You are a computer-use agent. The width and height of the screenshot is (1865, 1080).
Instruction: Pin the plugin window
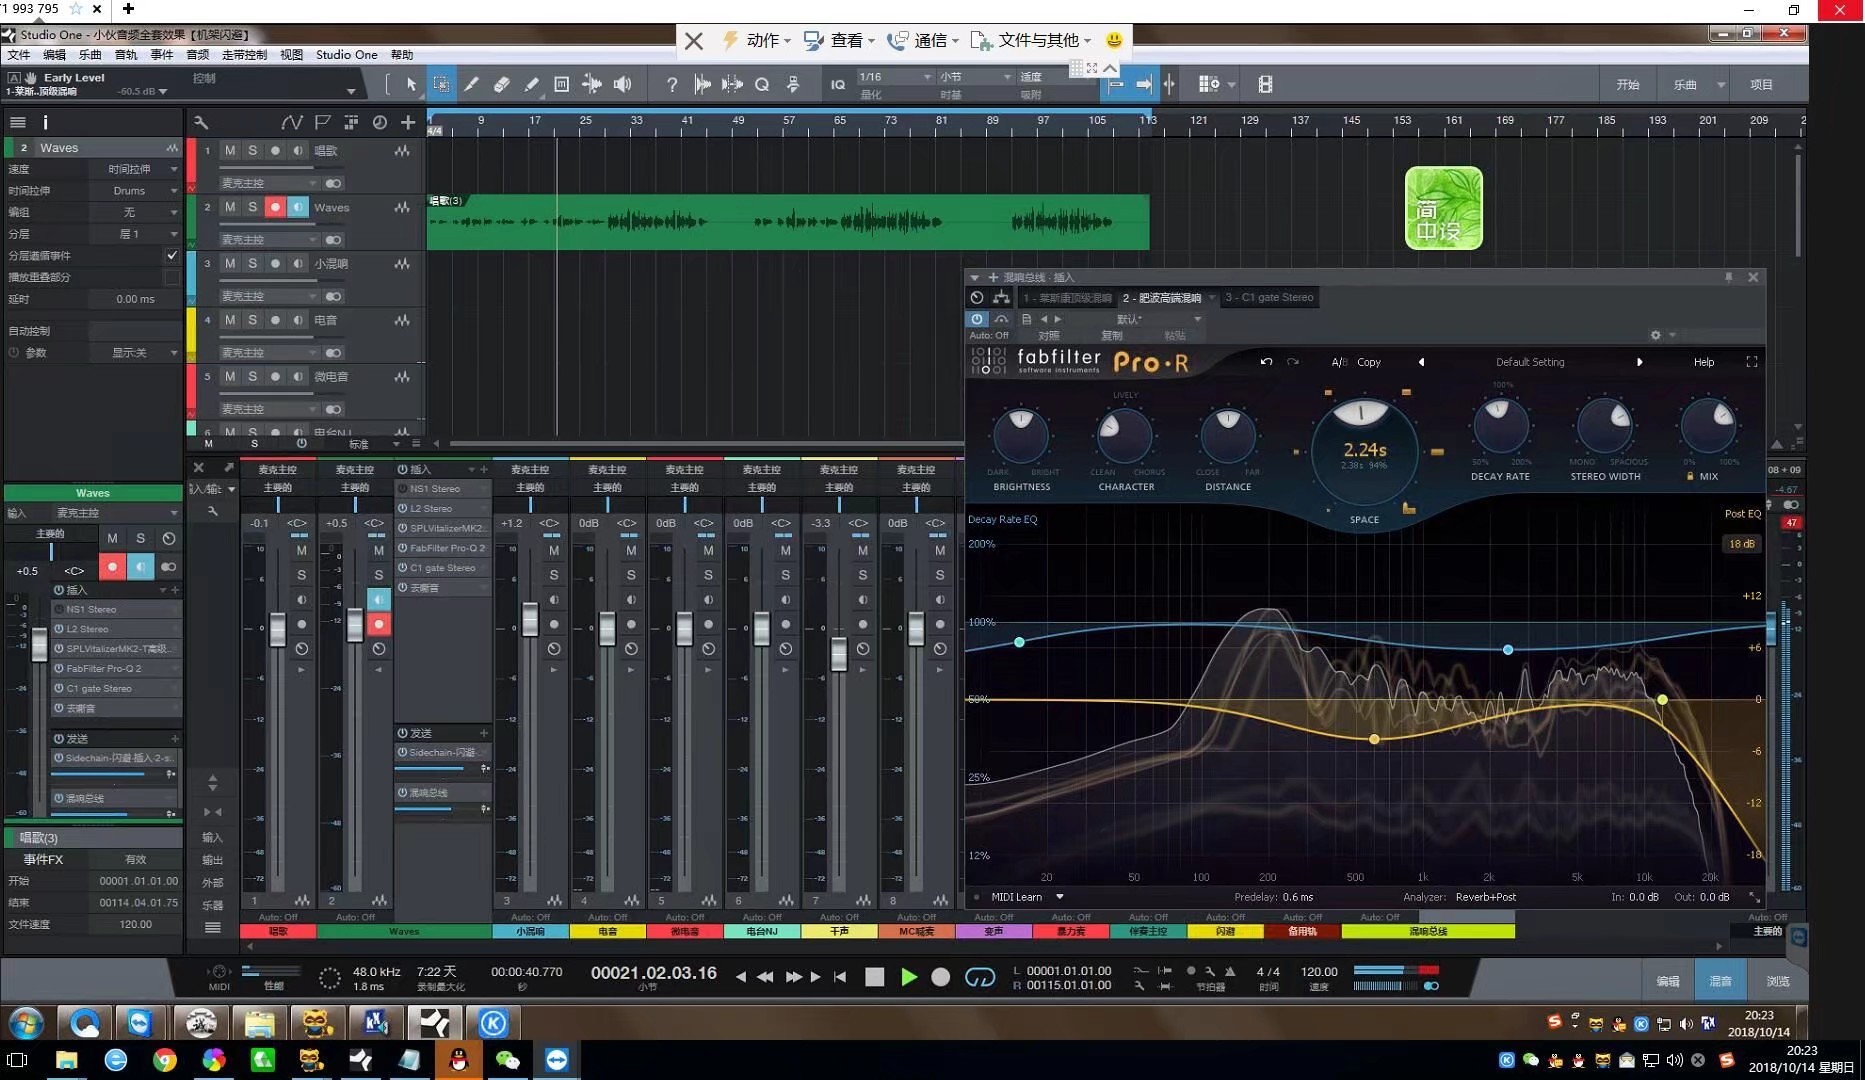pos(1729,277)
